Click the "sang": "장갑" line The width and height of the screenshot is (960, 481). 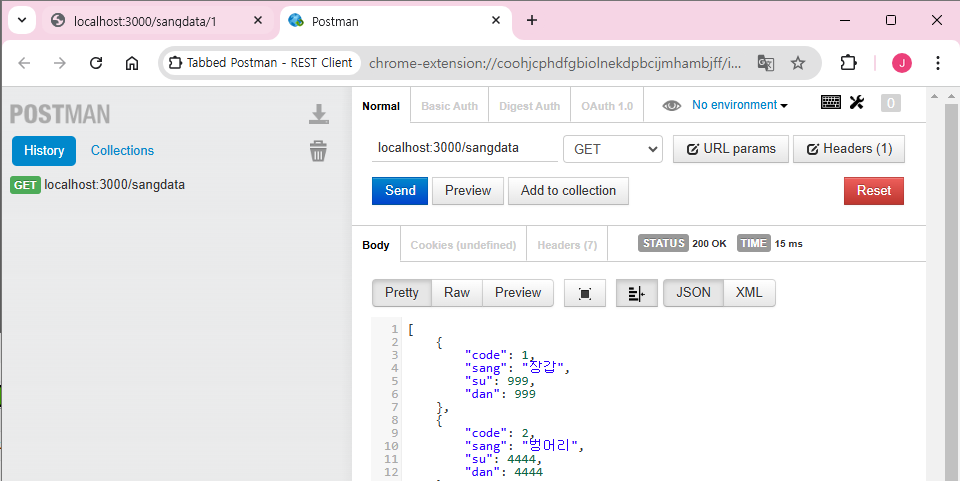517,368
